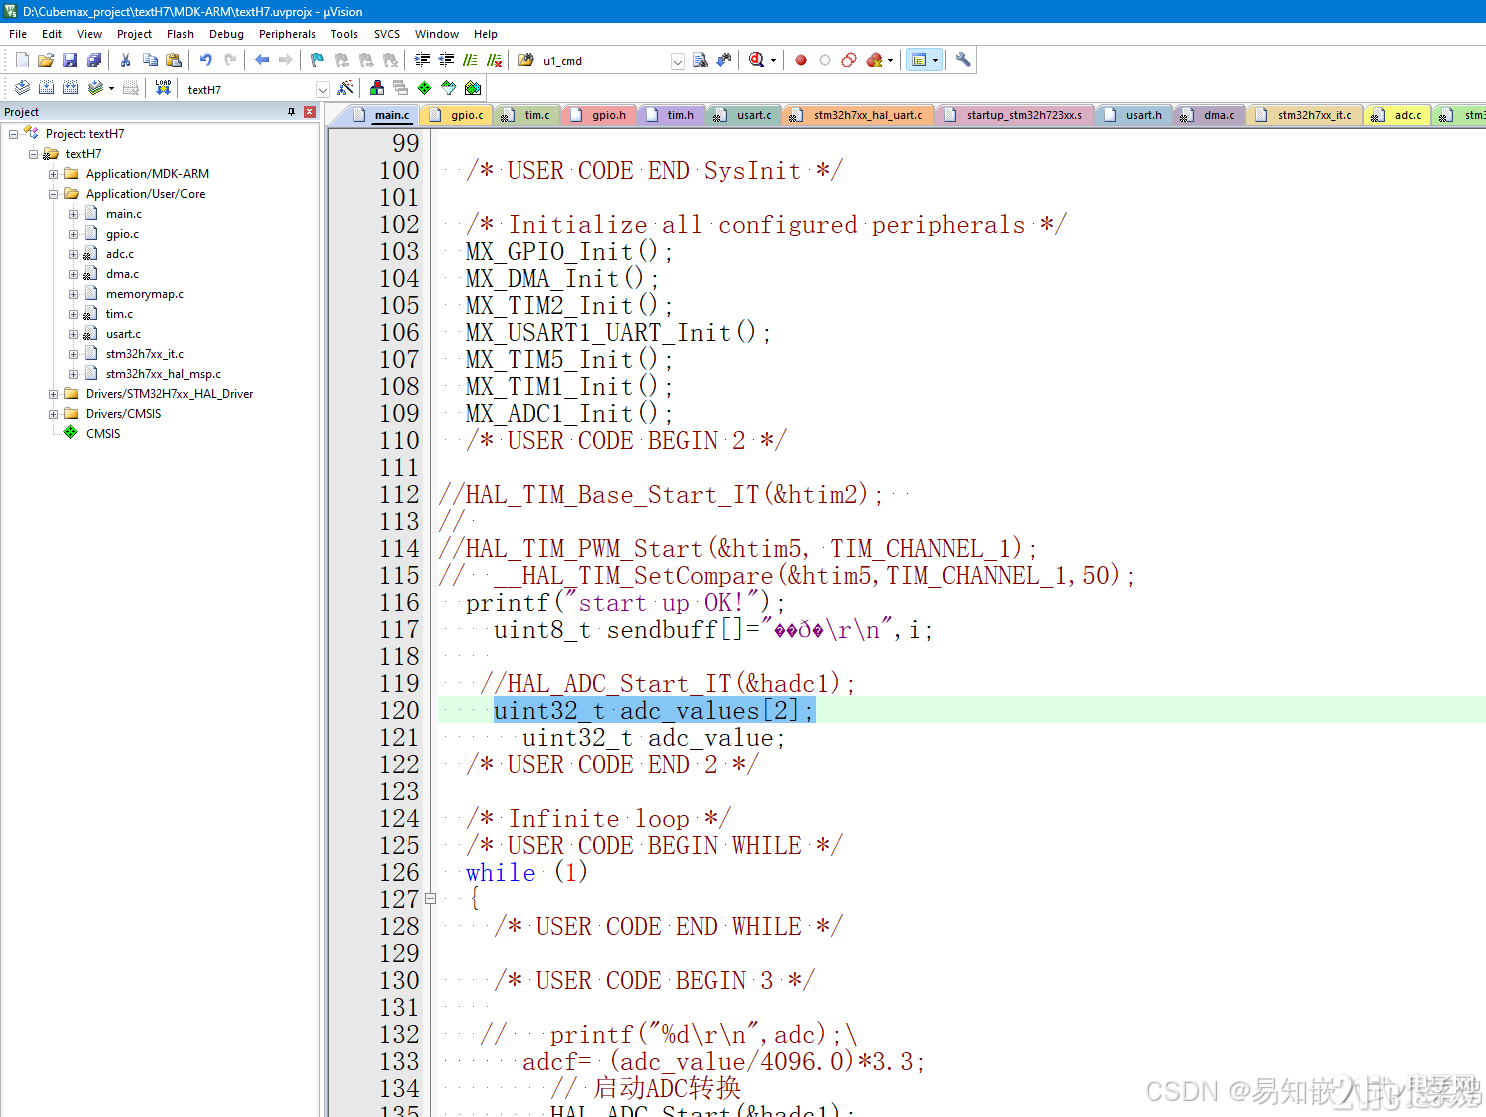Navigate backwards with blue left arrow
This screenshot has width=1486, height=1117.
tap(262, 60)
